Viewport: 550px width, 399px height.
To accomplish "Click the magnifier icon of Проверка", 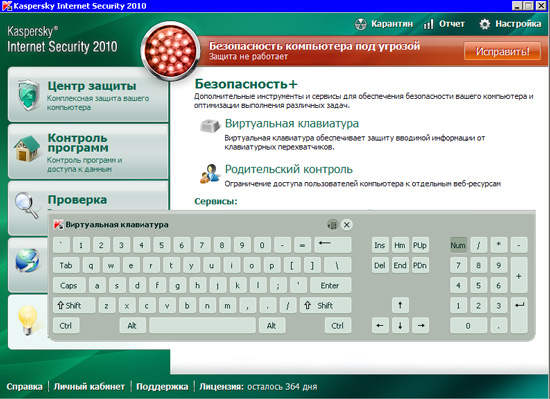I will point(27,205).
